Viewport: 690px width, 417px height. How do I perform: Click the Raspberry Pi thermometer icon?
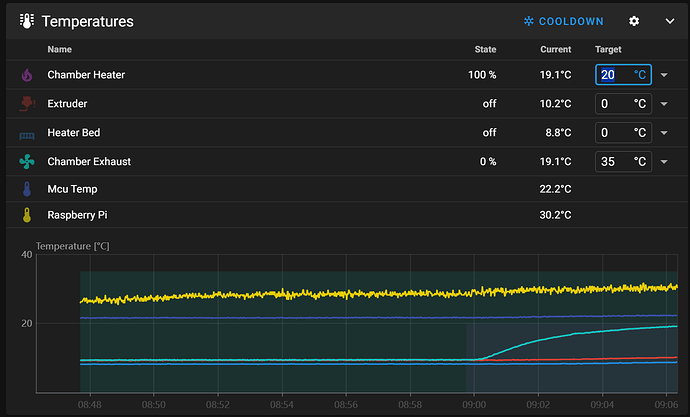27,215
